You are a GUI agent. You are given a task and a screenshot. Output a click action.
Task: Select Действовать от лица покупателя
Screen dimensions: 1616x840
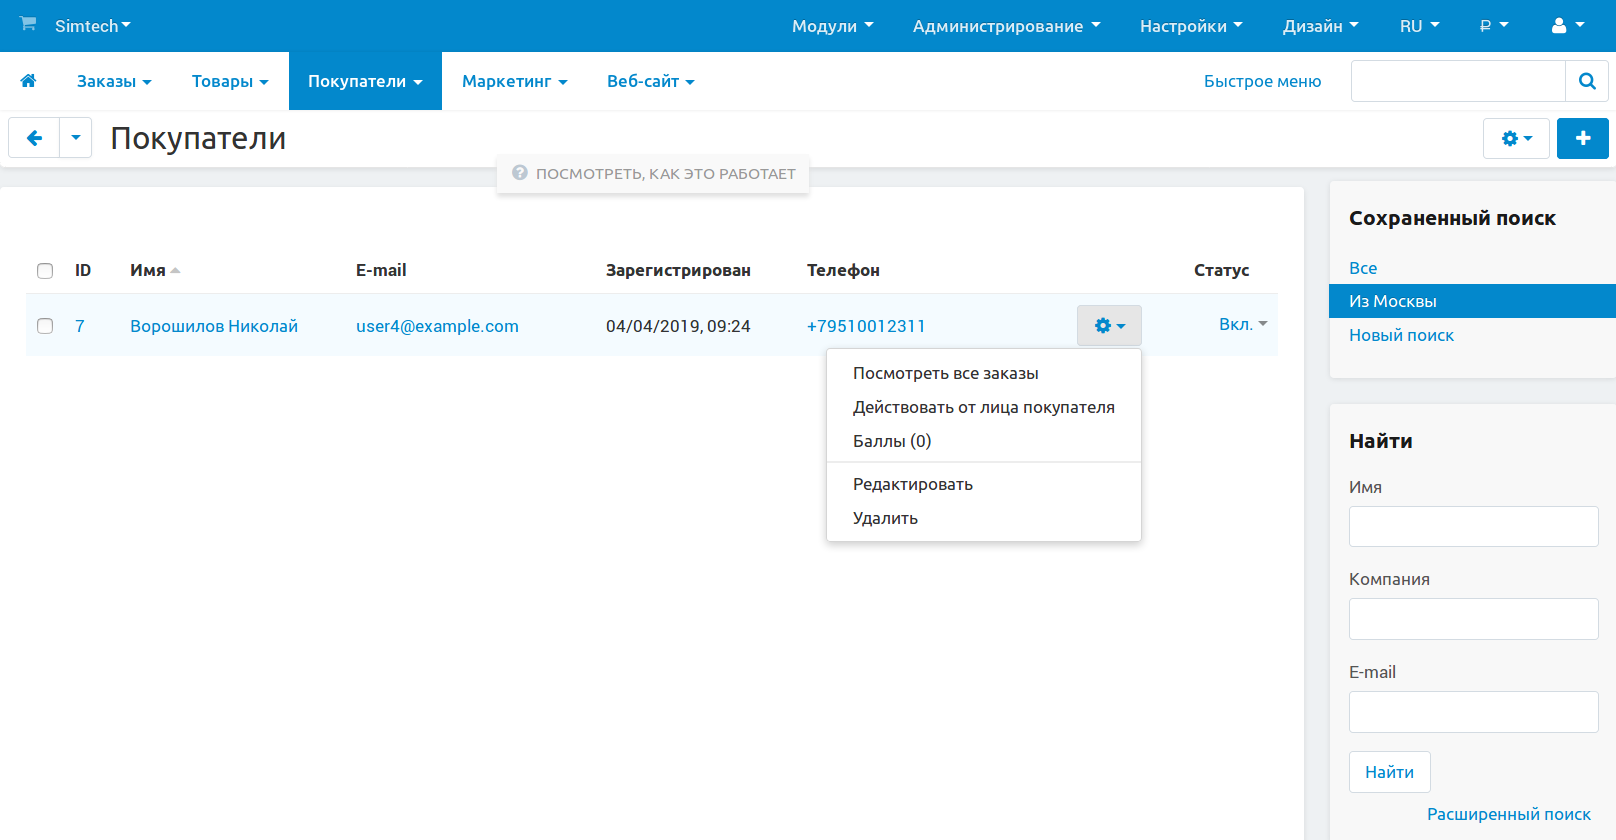[x=984, y=407]
